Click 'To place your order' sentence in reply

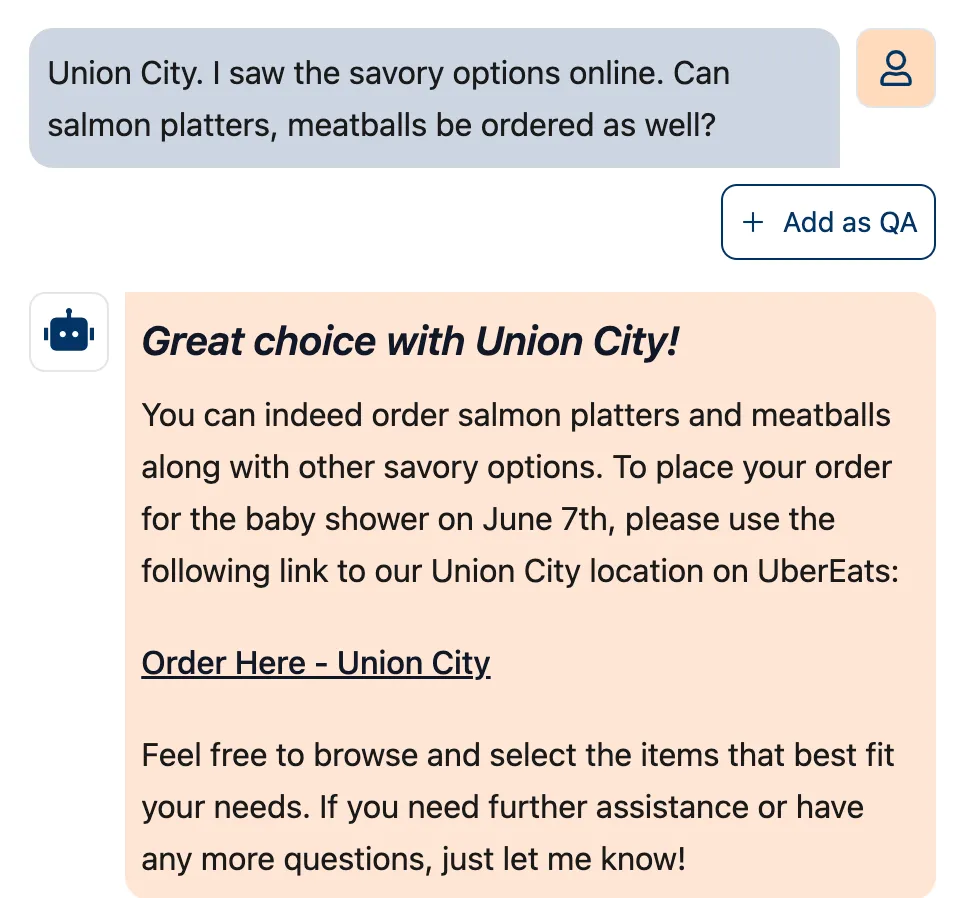[752, 467]
